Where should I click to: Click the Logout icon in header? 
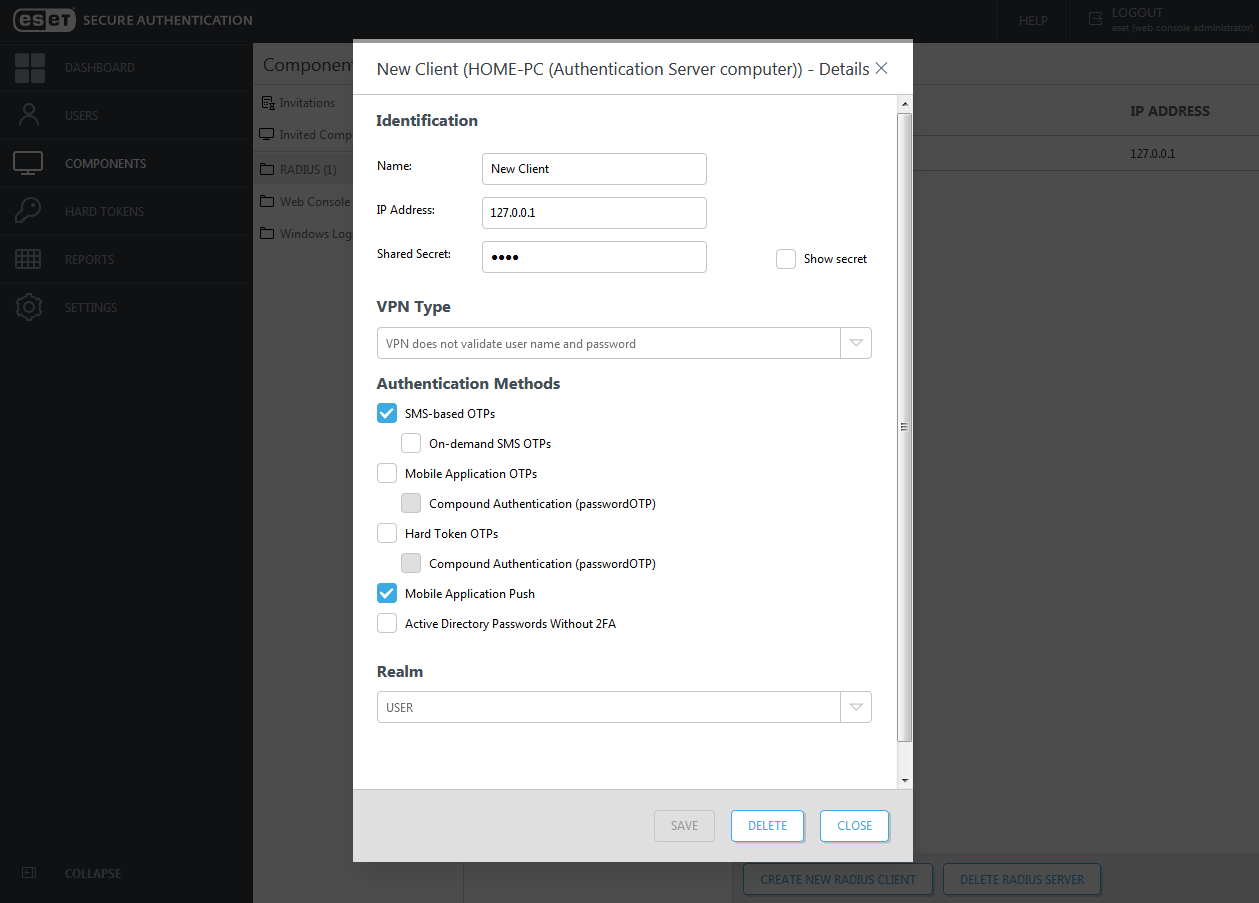(1095, 19)
